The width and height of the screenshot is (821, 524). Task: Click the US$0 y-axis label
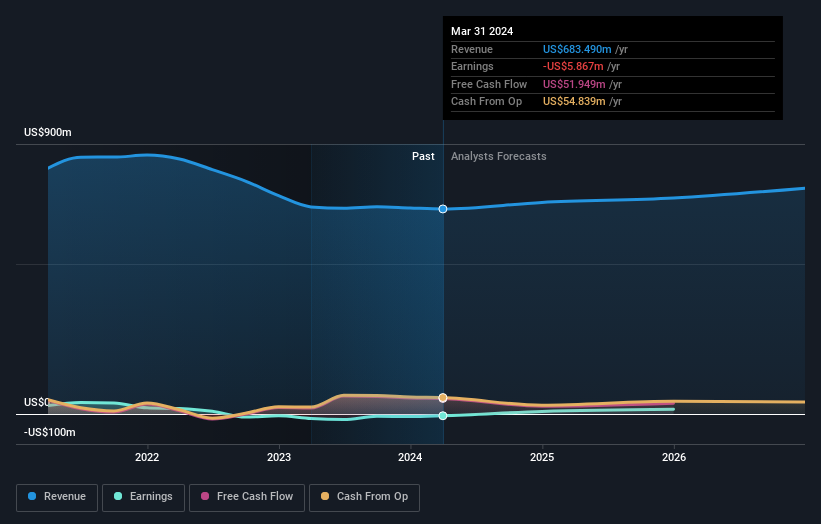tap(37, 402)
